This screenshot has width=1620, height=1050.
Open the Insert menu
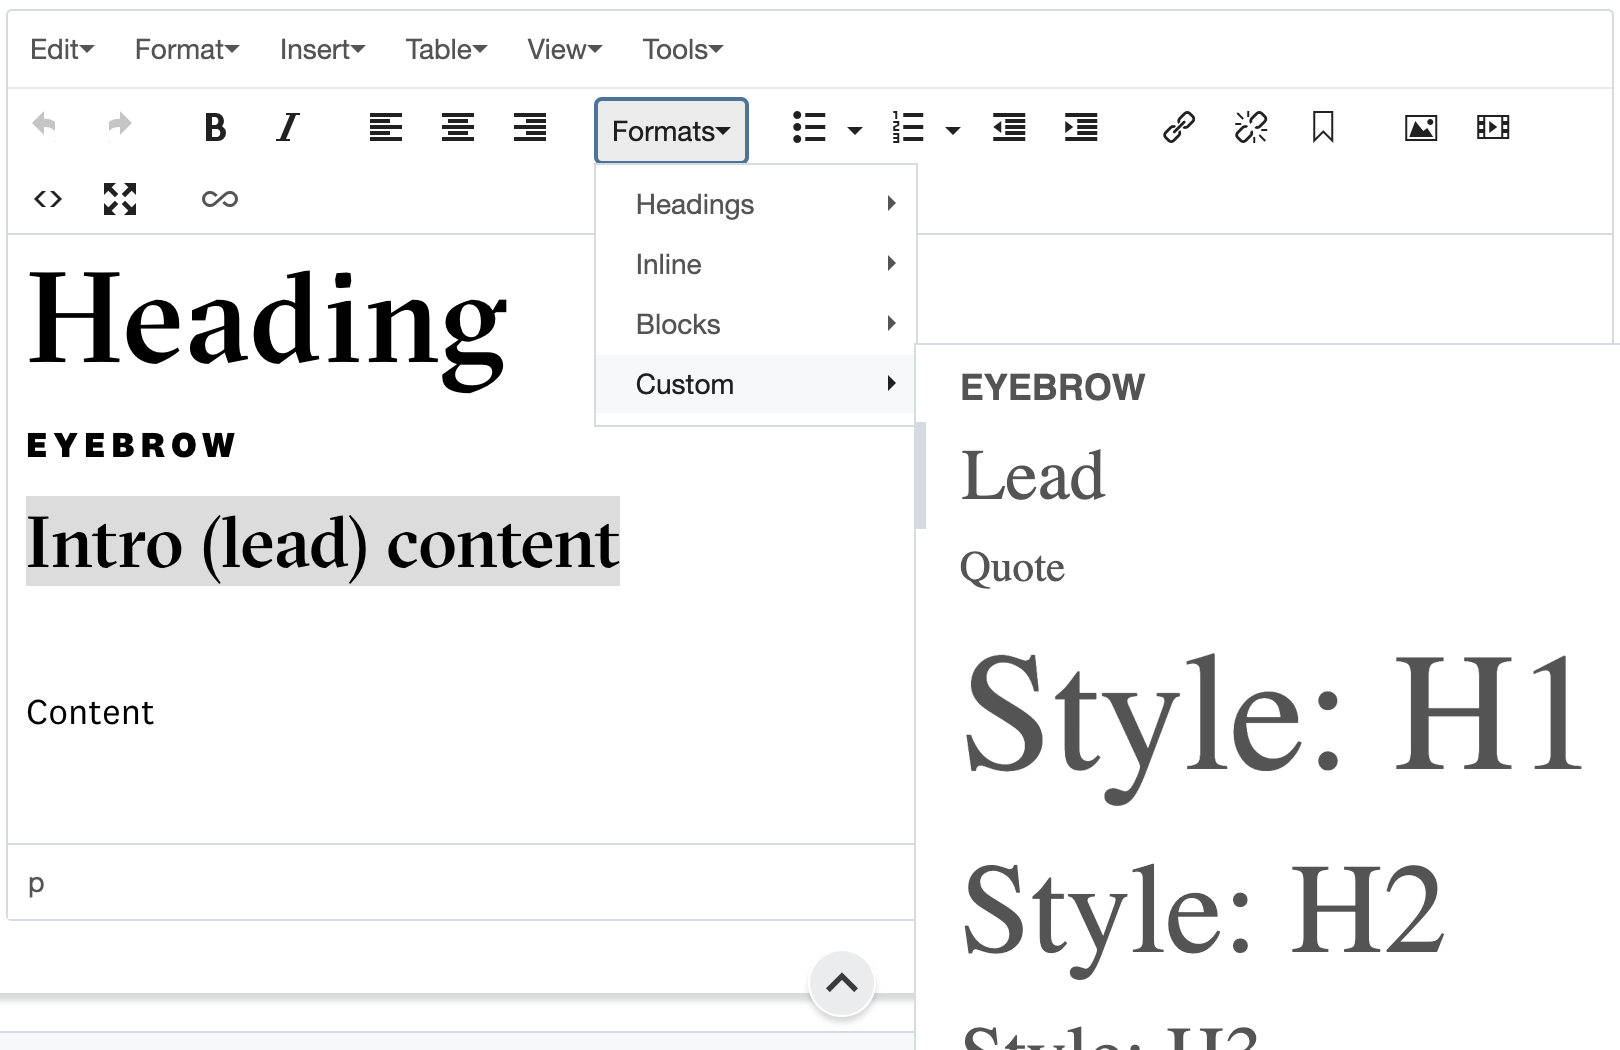[322, 48]
